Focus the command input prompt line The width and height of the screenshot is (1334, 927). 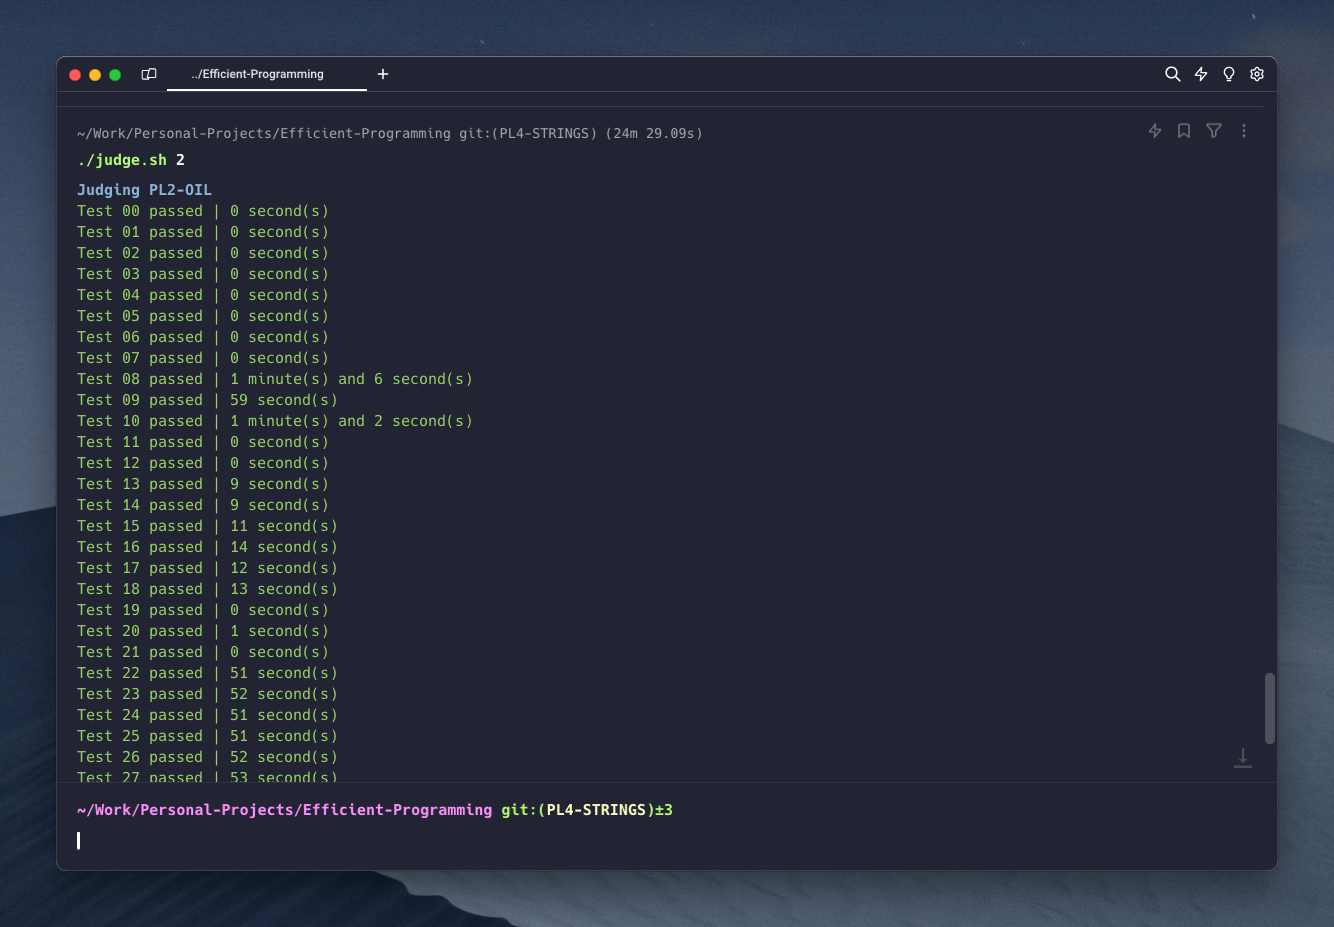[667, 840]
